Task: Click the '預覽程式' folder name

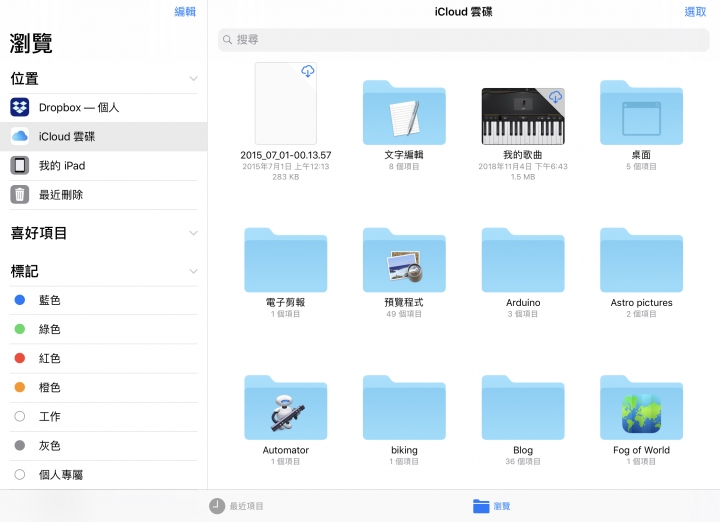Action: pyautogui.click(x=404, y=303)
